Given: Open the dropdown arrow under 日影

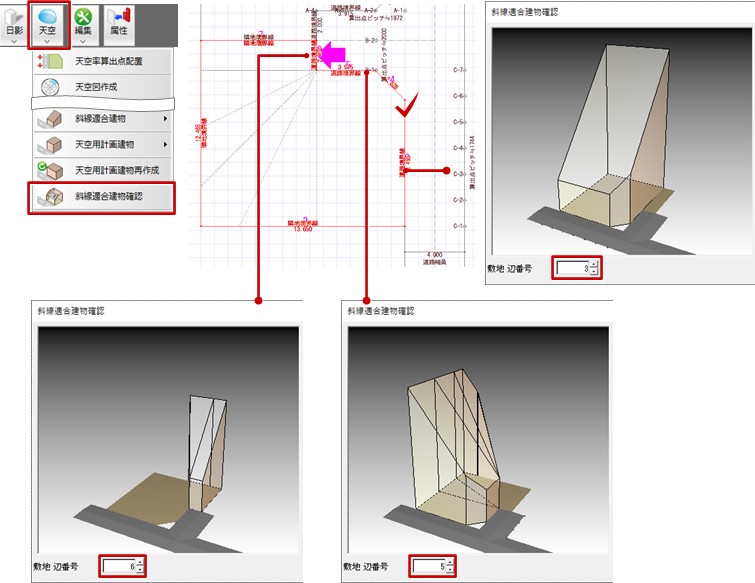Looking at the screenshot, I should [x=14, y=42].
